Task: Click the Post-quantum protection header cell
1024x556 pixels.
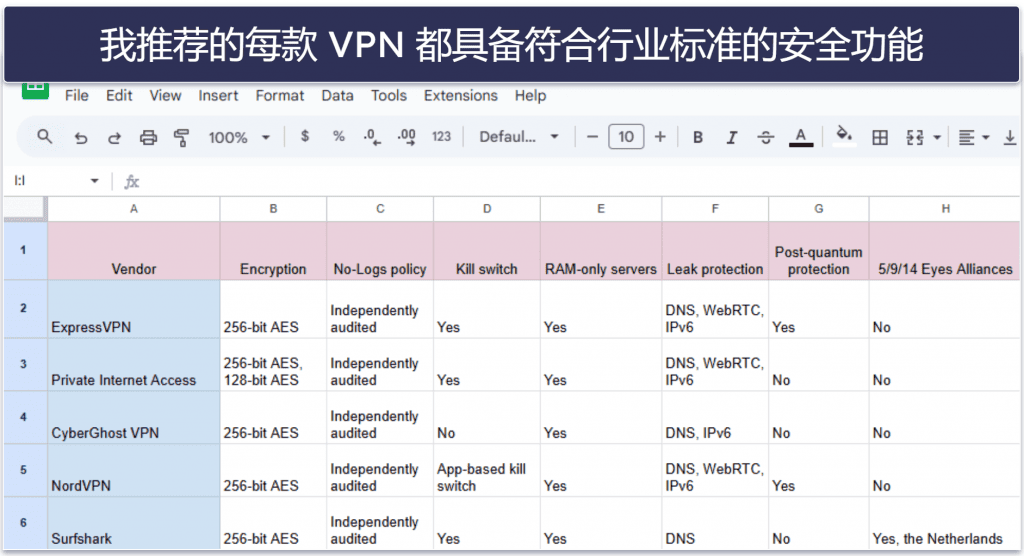Action: click(819, 251)
